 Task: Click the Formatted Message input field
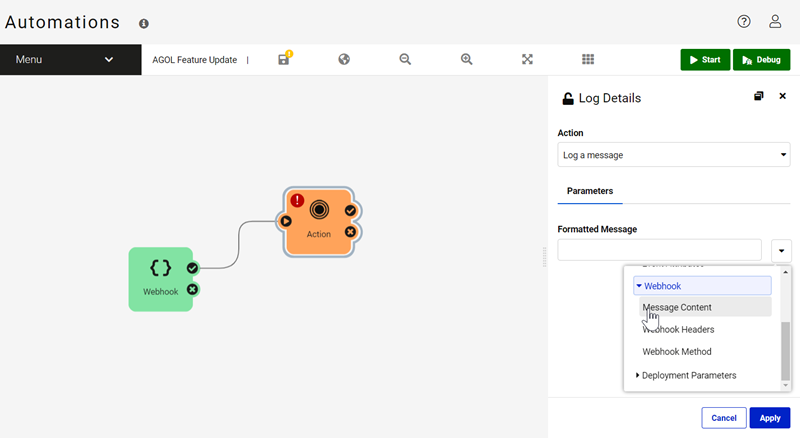pos(659,250)
